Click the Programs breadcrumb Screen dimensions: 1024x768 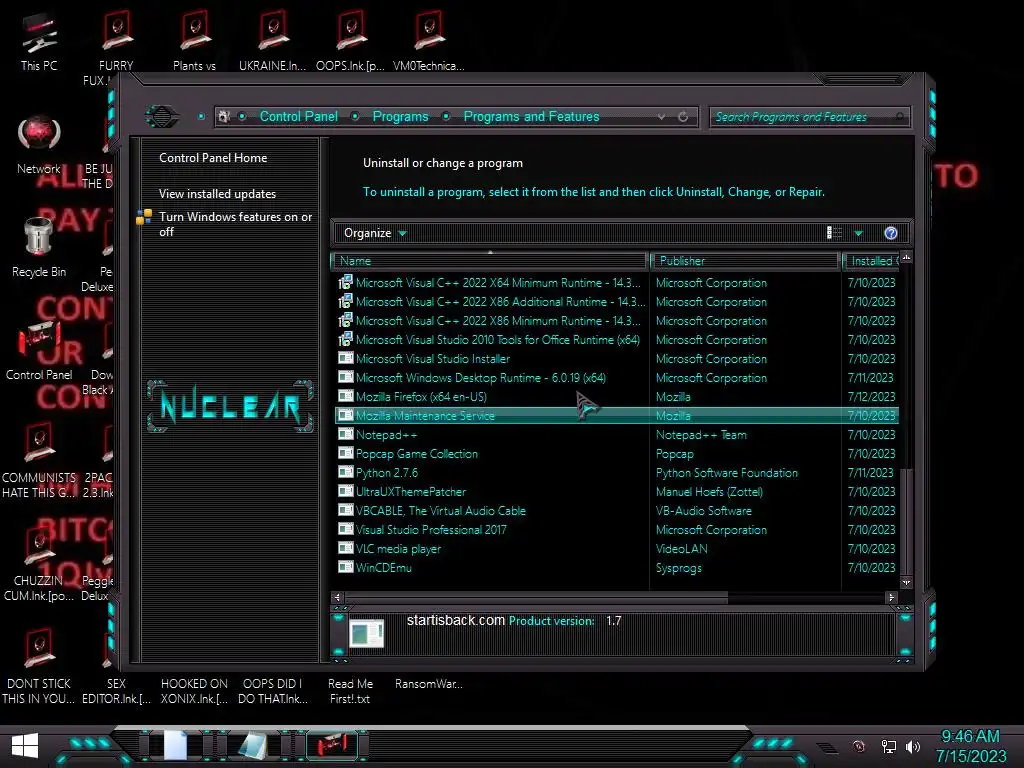coord(400,116)
